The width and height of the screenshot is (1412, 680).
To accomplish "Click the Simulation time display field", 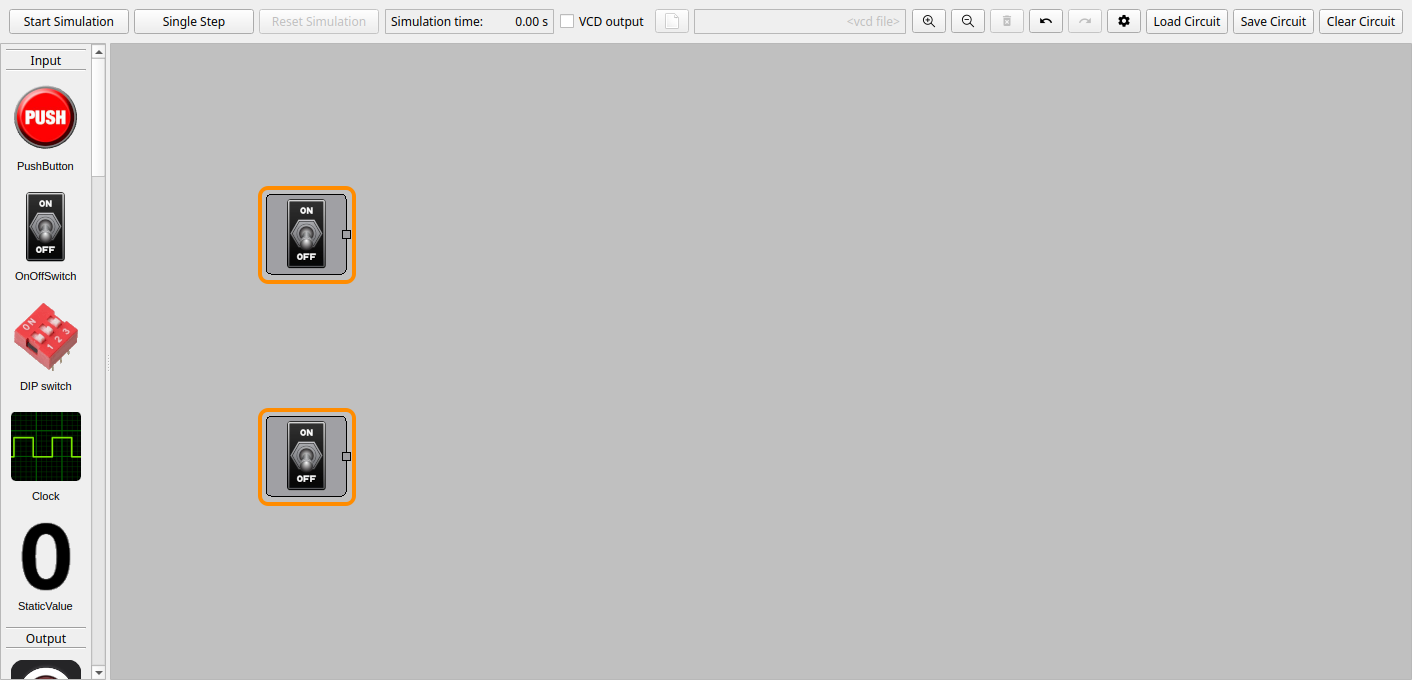I will click(469, 21).
